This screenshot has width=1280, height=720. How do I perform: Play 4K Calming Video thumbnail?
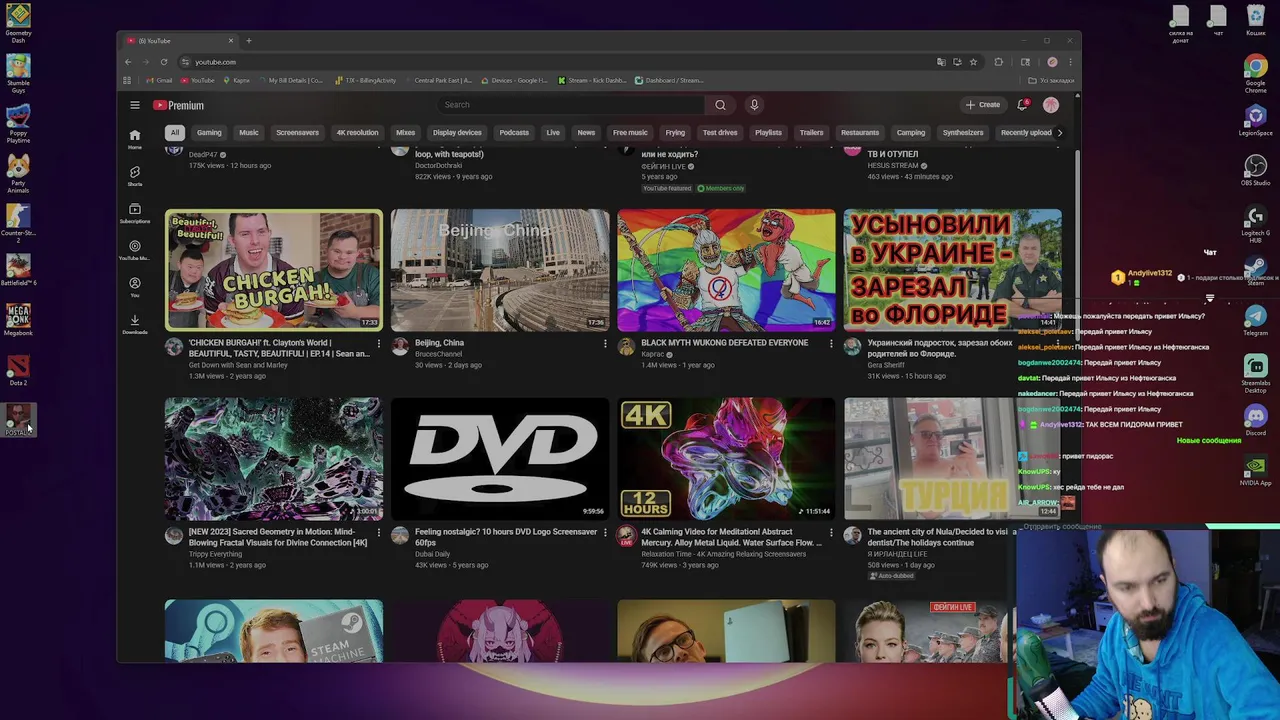[726, 459]
